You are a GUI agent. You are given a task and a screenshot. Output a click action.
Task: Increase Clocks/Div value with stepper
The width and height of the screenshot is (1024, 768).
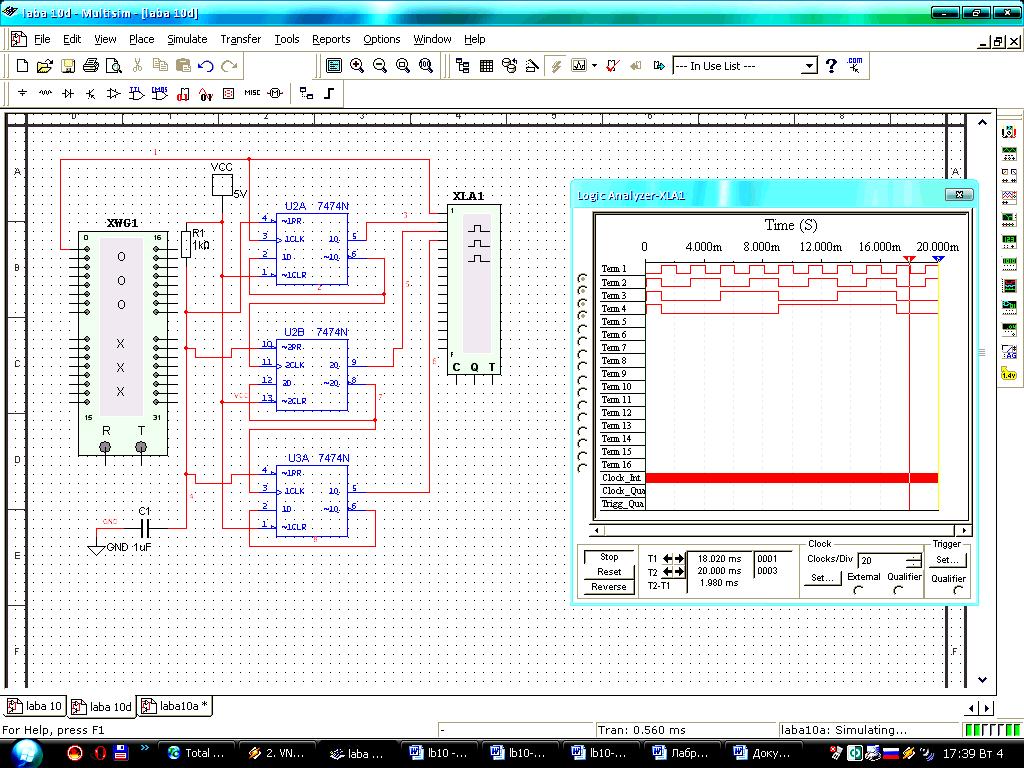[x=914, y=557]
